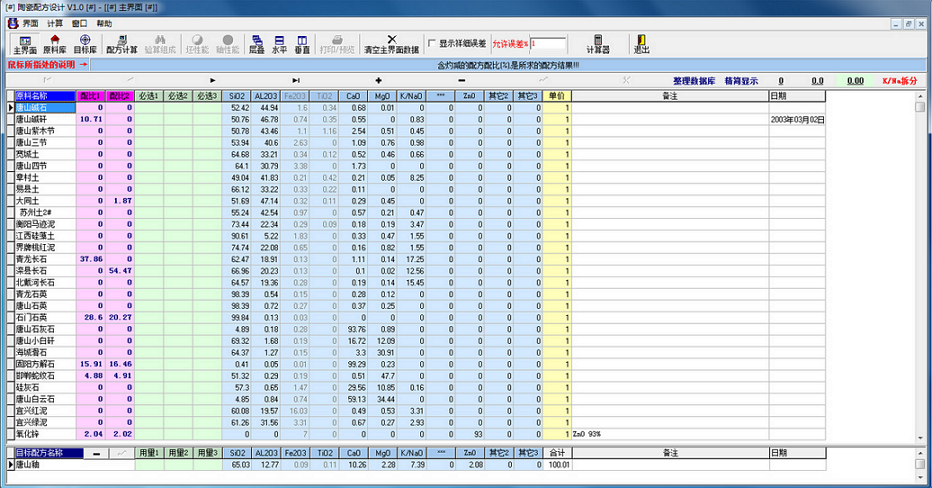Click the 退出 exit icon
Image resolution: width=932 pixels, height=488 pixels.
click(x=641, y=43)
